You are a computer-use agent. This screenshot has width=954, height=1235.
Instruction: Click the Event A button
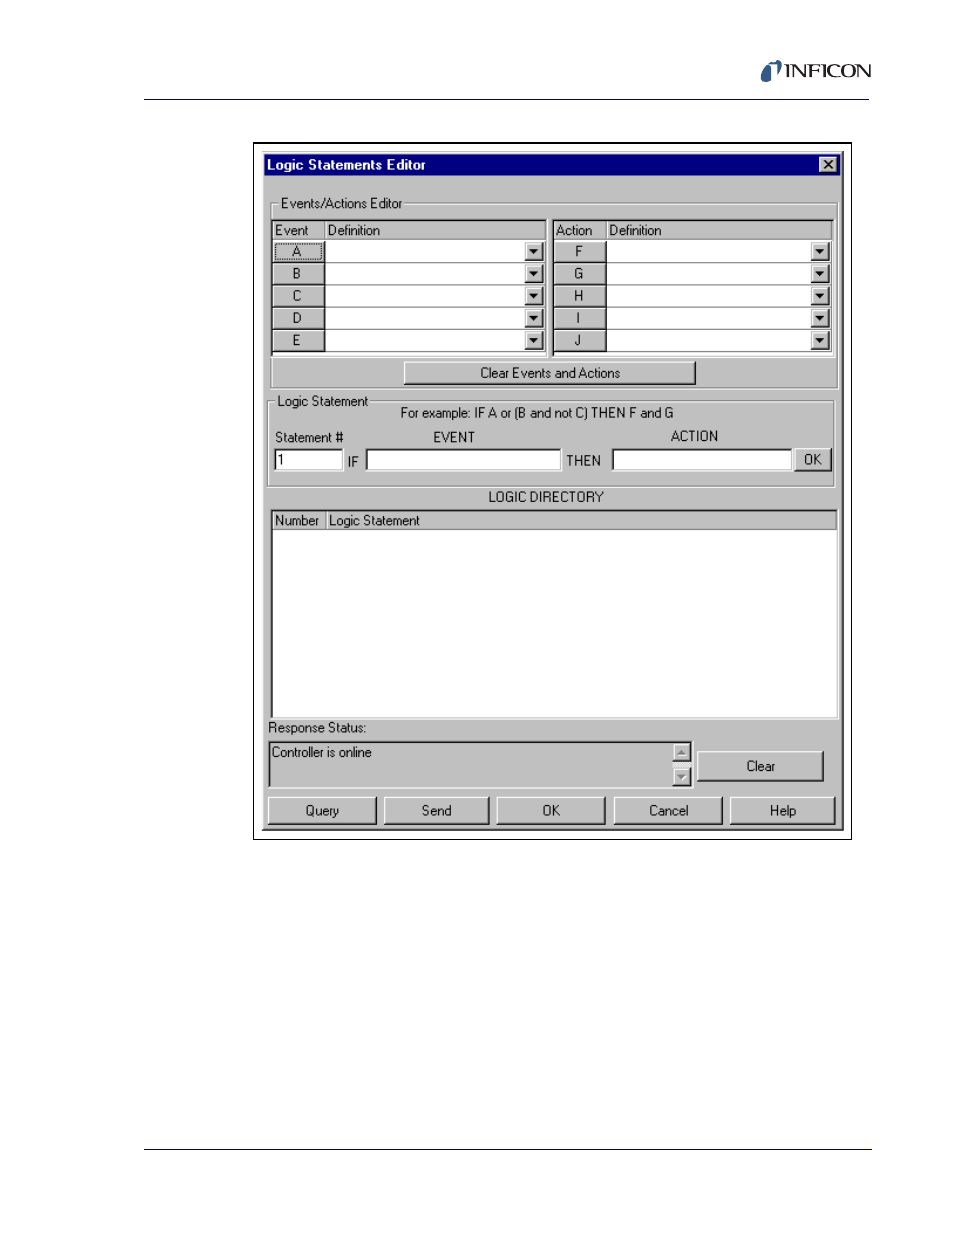(298, 252)
